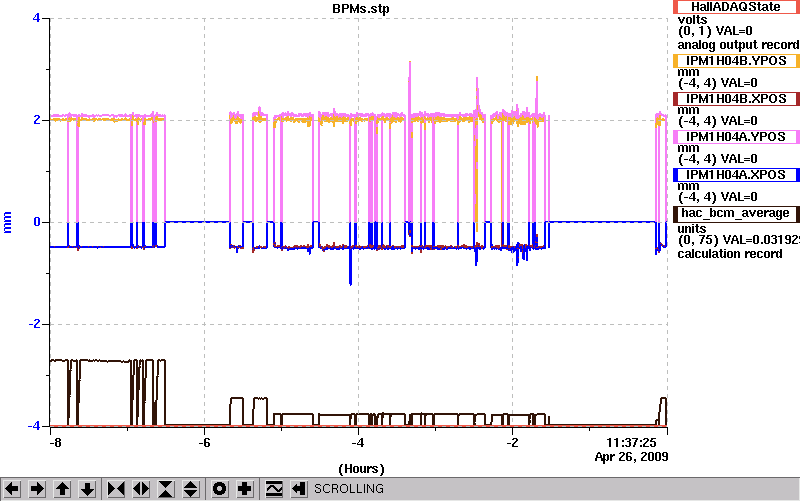Image resolution: width=800 pixels, height=501 pixels.
Task: Select the HallADAQState legend entry
Action: (x=736, y=7)
